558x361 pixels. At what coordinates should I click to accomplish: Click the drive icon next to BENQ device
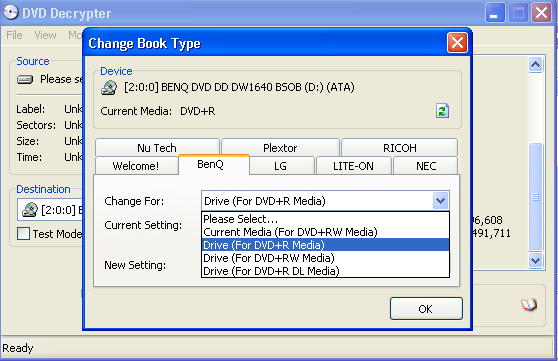pyautogui.click(x=109, y=88)
